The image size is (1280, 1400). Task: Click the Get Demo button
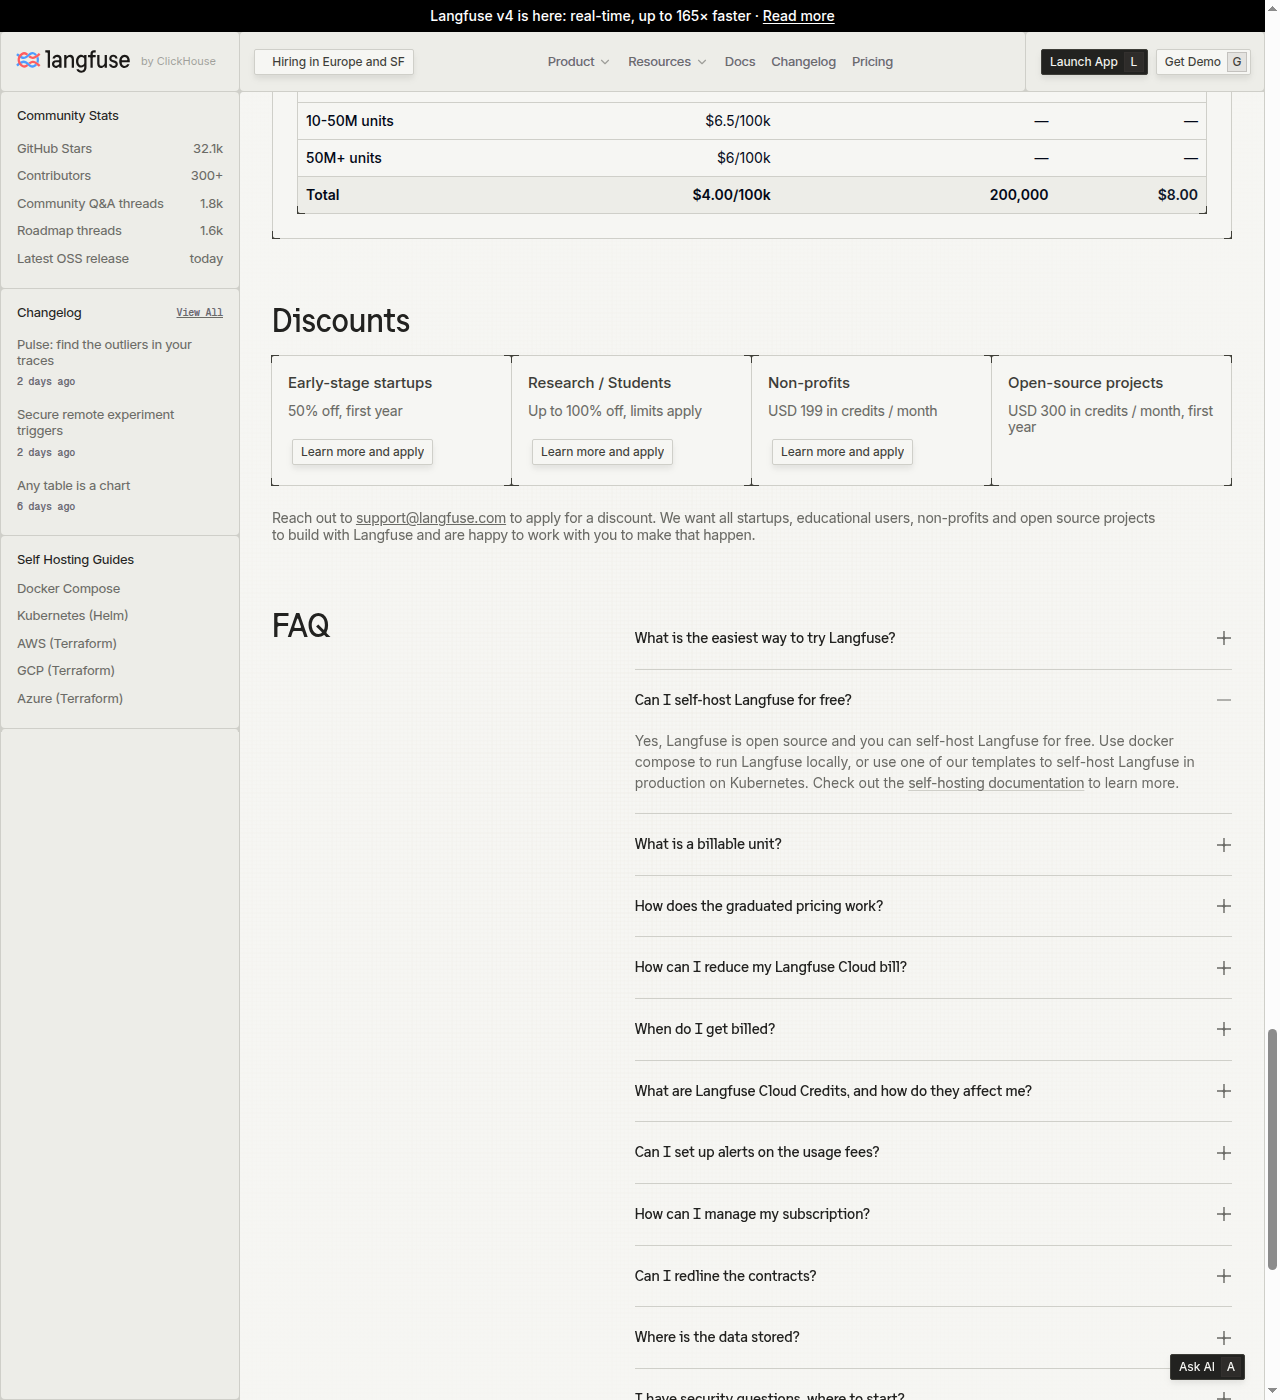[1203, 62]
